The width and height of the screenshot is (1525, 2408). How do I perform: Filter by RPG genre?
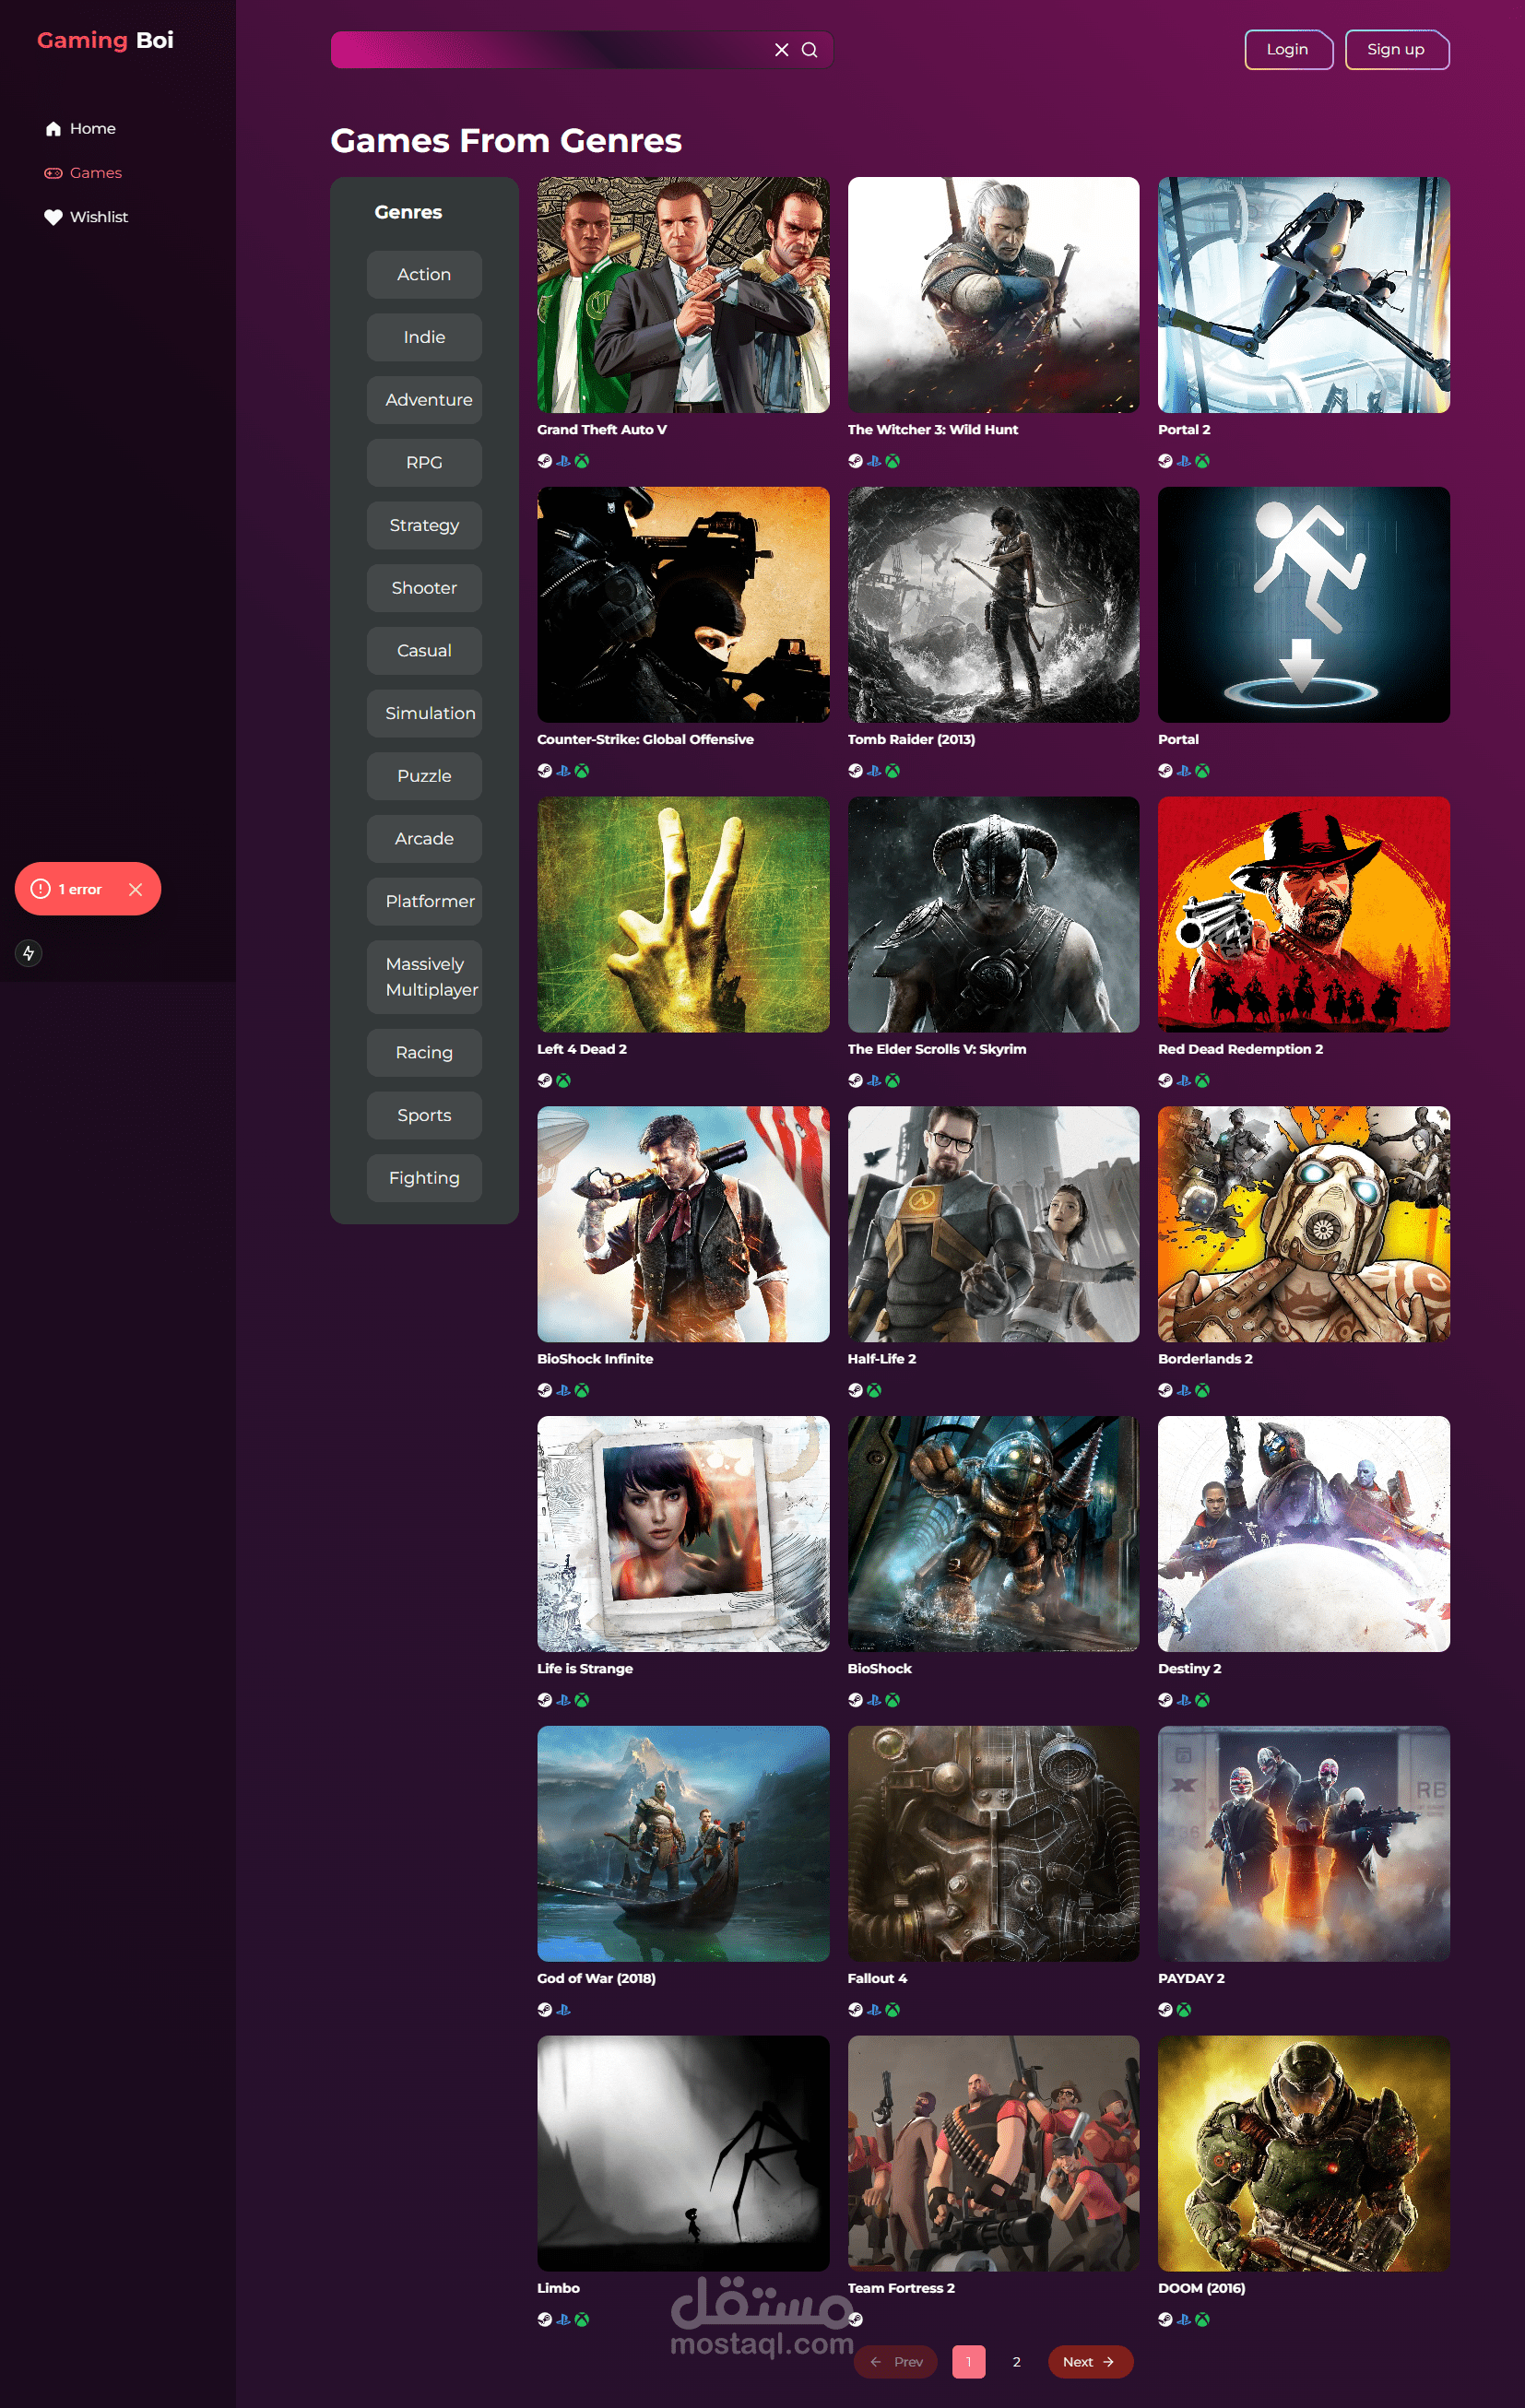click(424, 463)
